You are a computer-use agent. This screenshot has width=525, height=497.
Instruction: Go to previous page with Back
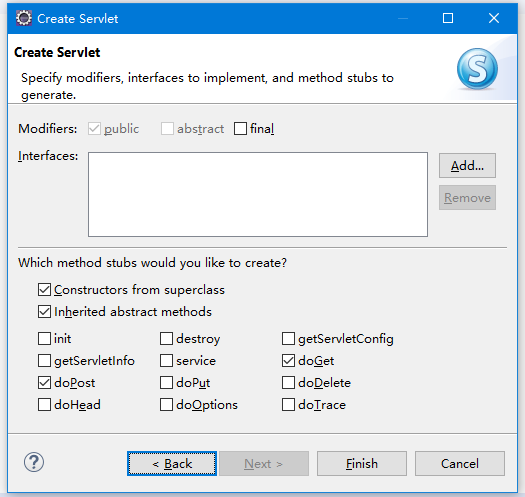[x=172, y=464]
